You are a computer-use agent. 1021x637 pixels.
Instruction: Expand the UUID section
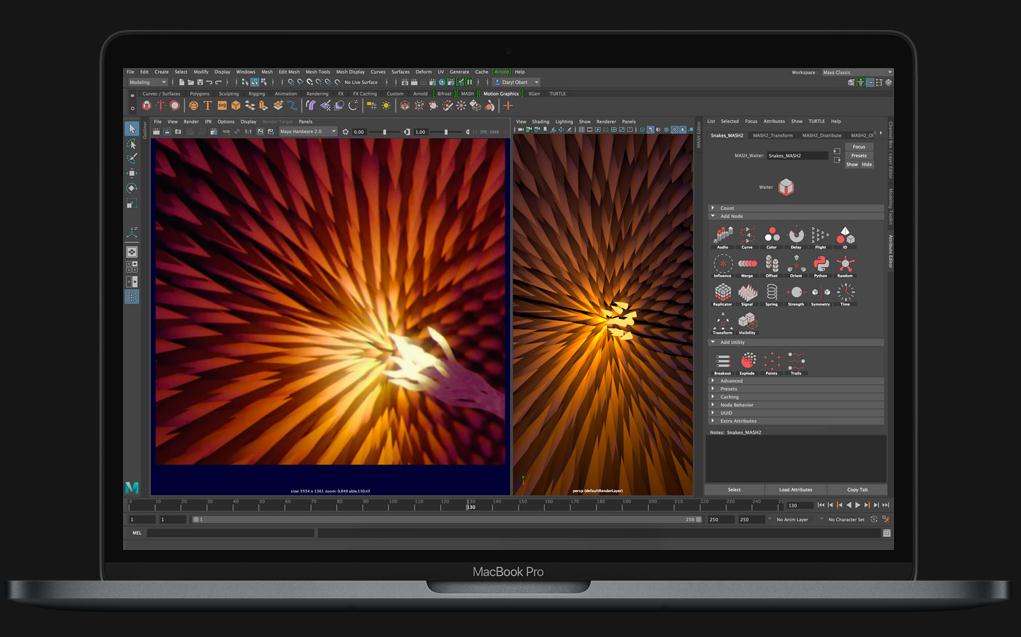(x=796, y=413)
